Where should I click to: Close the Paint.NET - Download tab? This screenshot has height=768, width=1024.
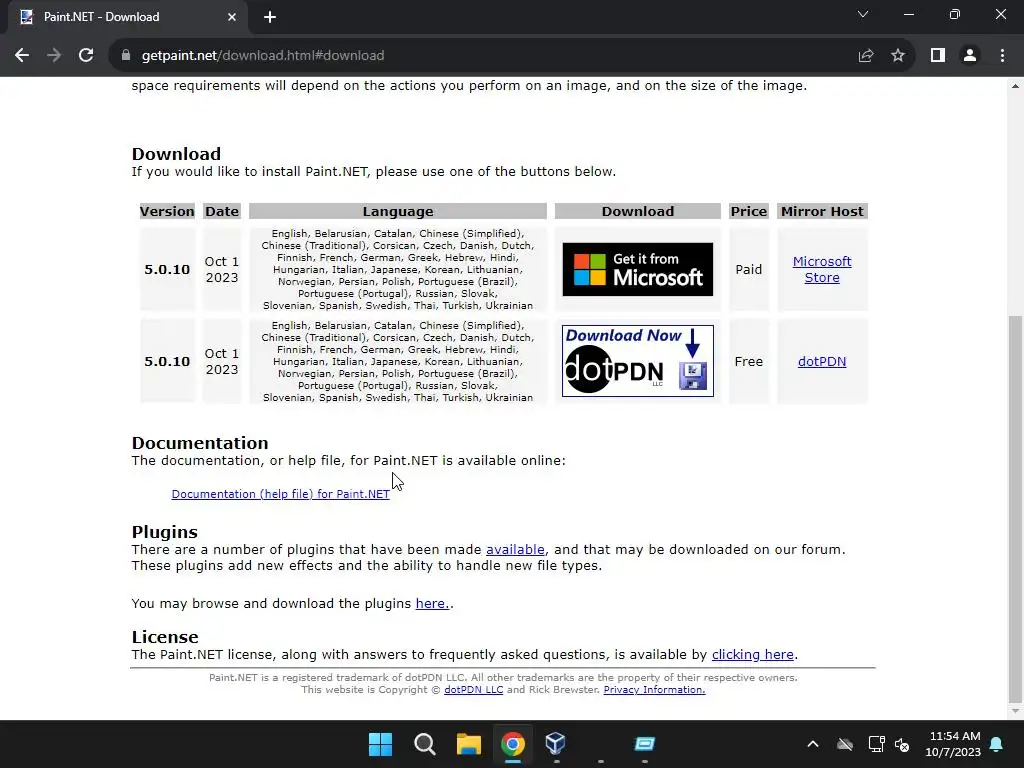(x=232, y=17)
